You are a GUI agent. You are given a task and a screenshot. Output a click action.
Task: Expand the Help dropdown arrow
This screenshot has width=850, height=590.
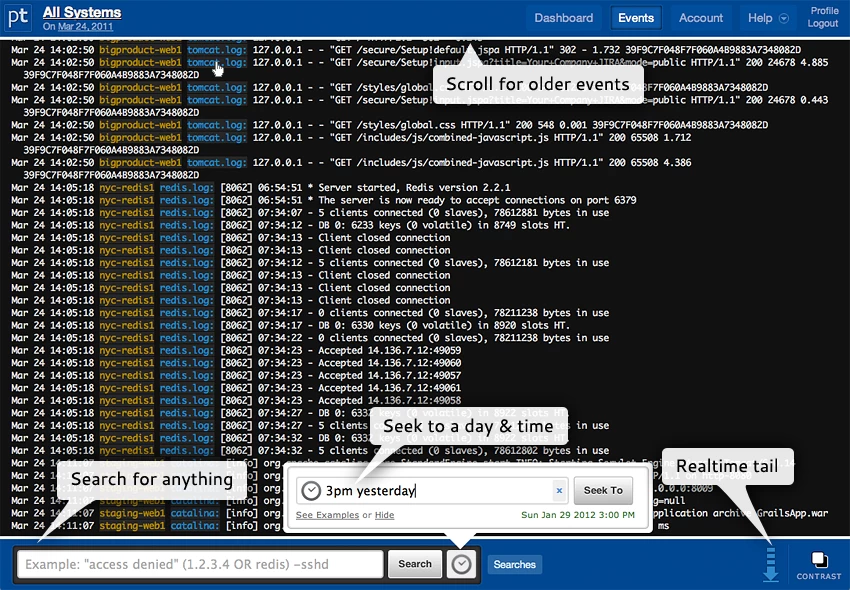[x=783, y=18]
